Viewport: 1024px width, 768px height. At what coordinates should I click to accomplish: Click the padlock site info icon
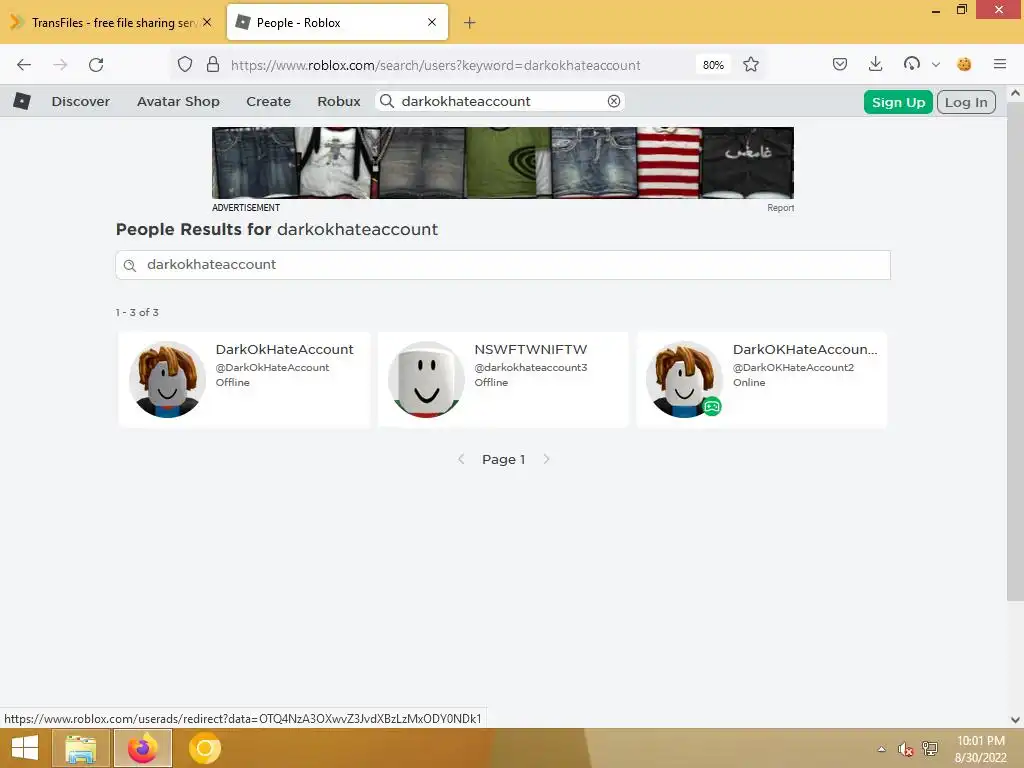[212, 65]
